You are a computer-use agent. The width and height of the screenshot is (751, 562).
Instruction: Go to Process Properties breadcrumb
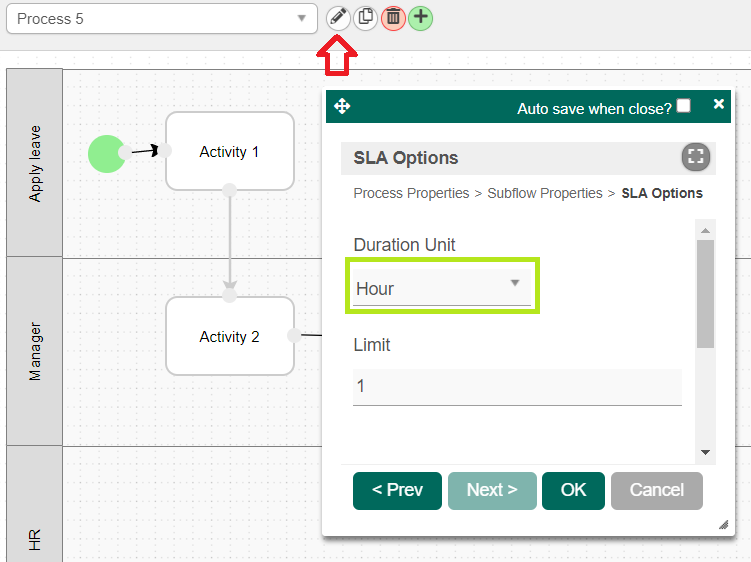pos(411,193)
